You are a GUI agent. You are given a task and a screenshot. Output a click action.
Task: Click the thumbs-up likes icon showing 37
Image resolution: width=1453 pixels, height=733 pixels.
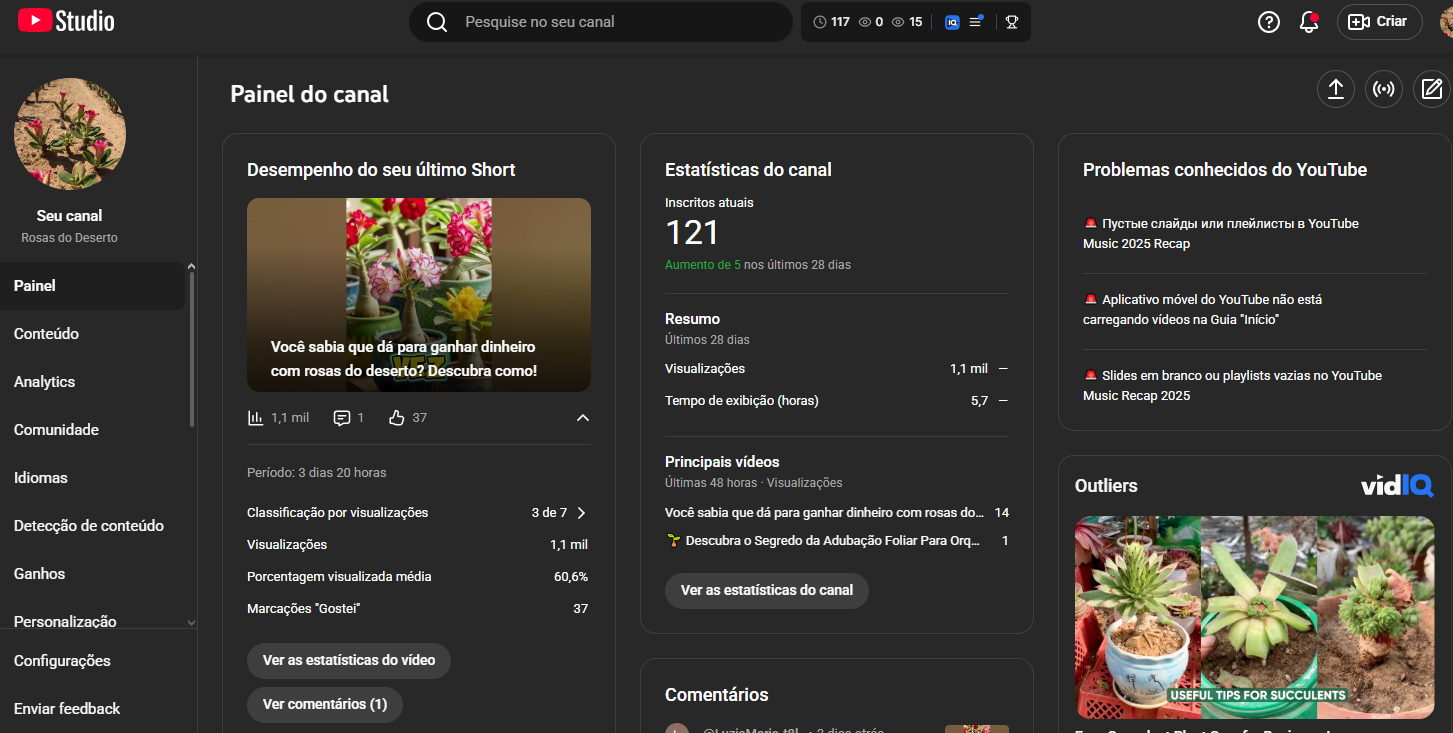pos(397,418)
